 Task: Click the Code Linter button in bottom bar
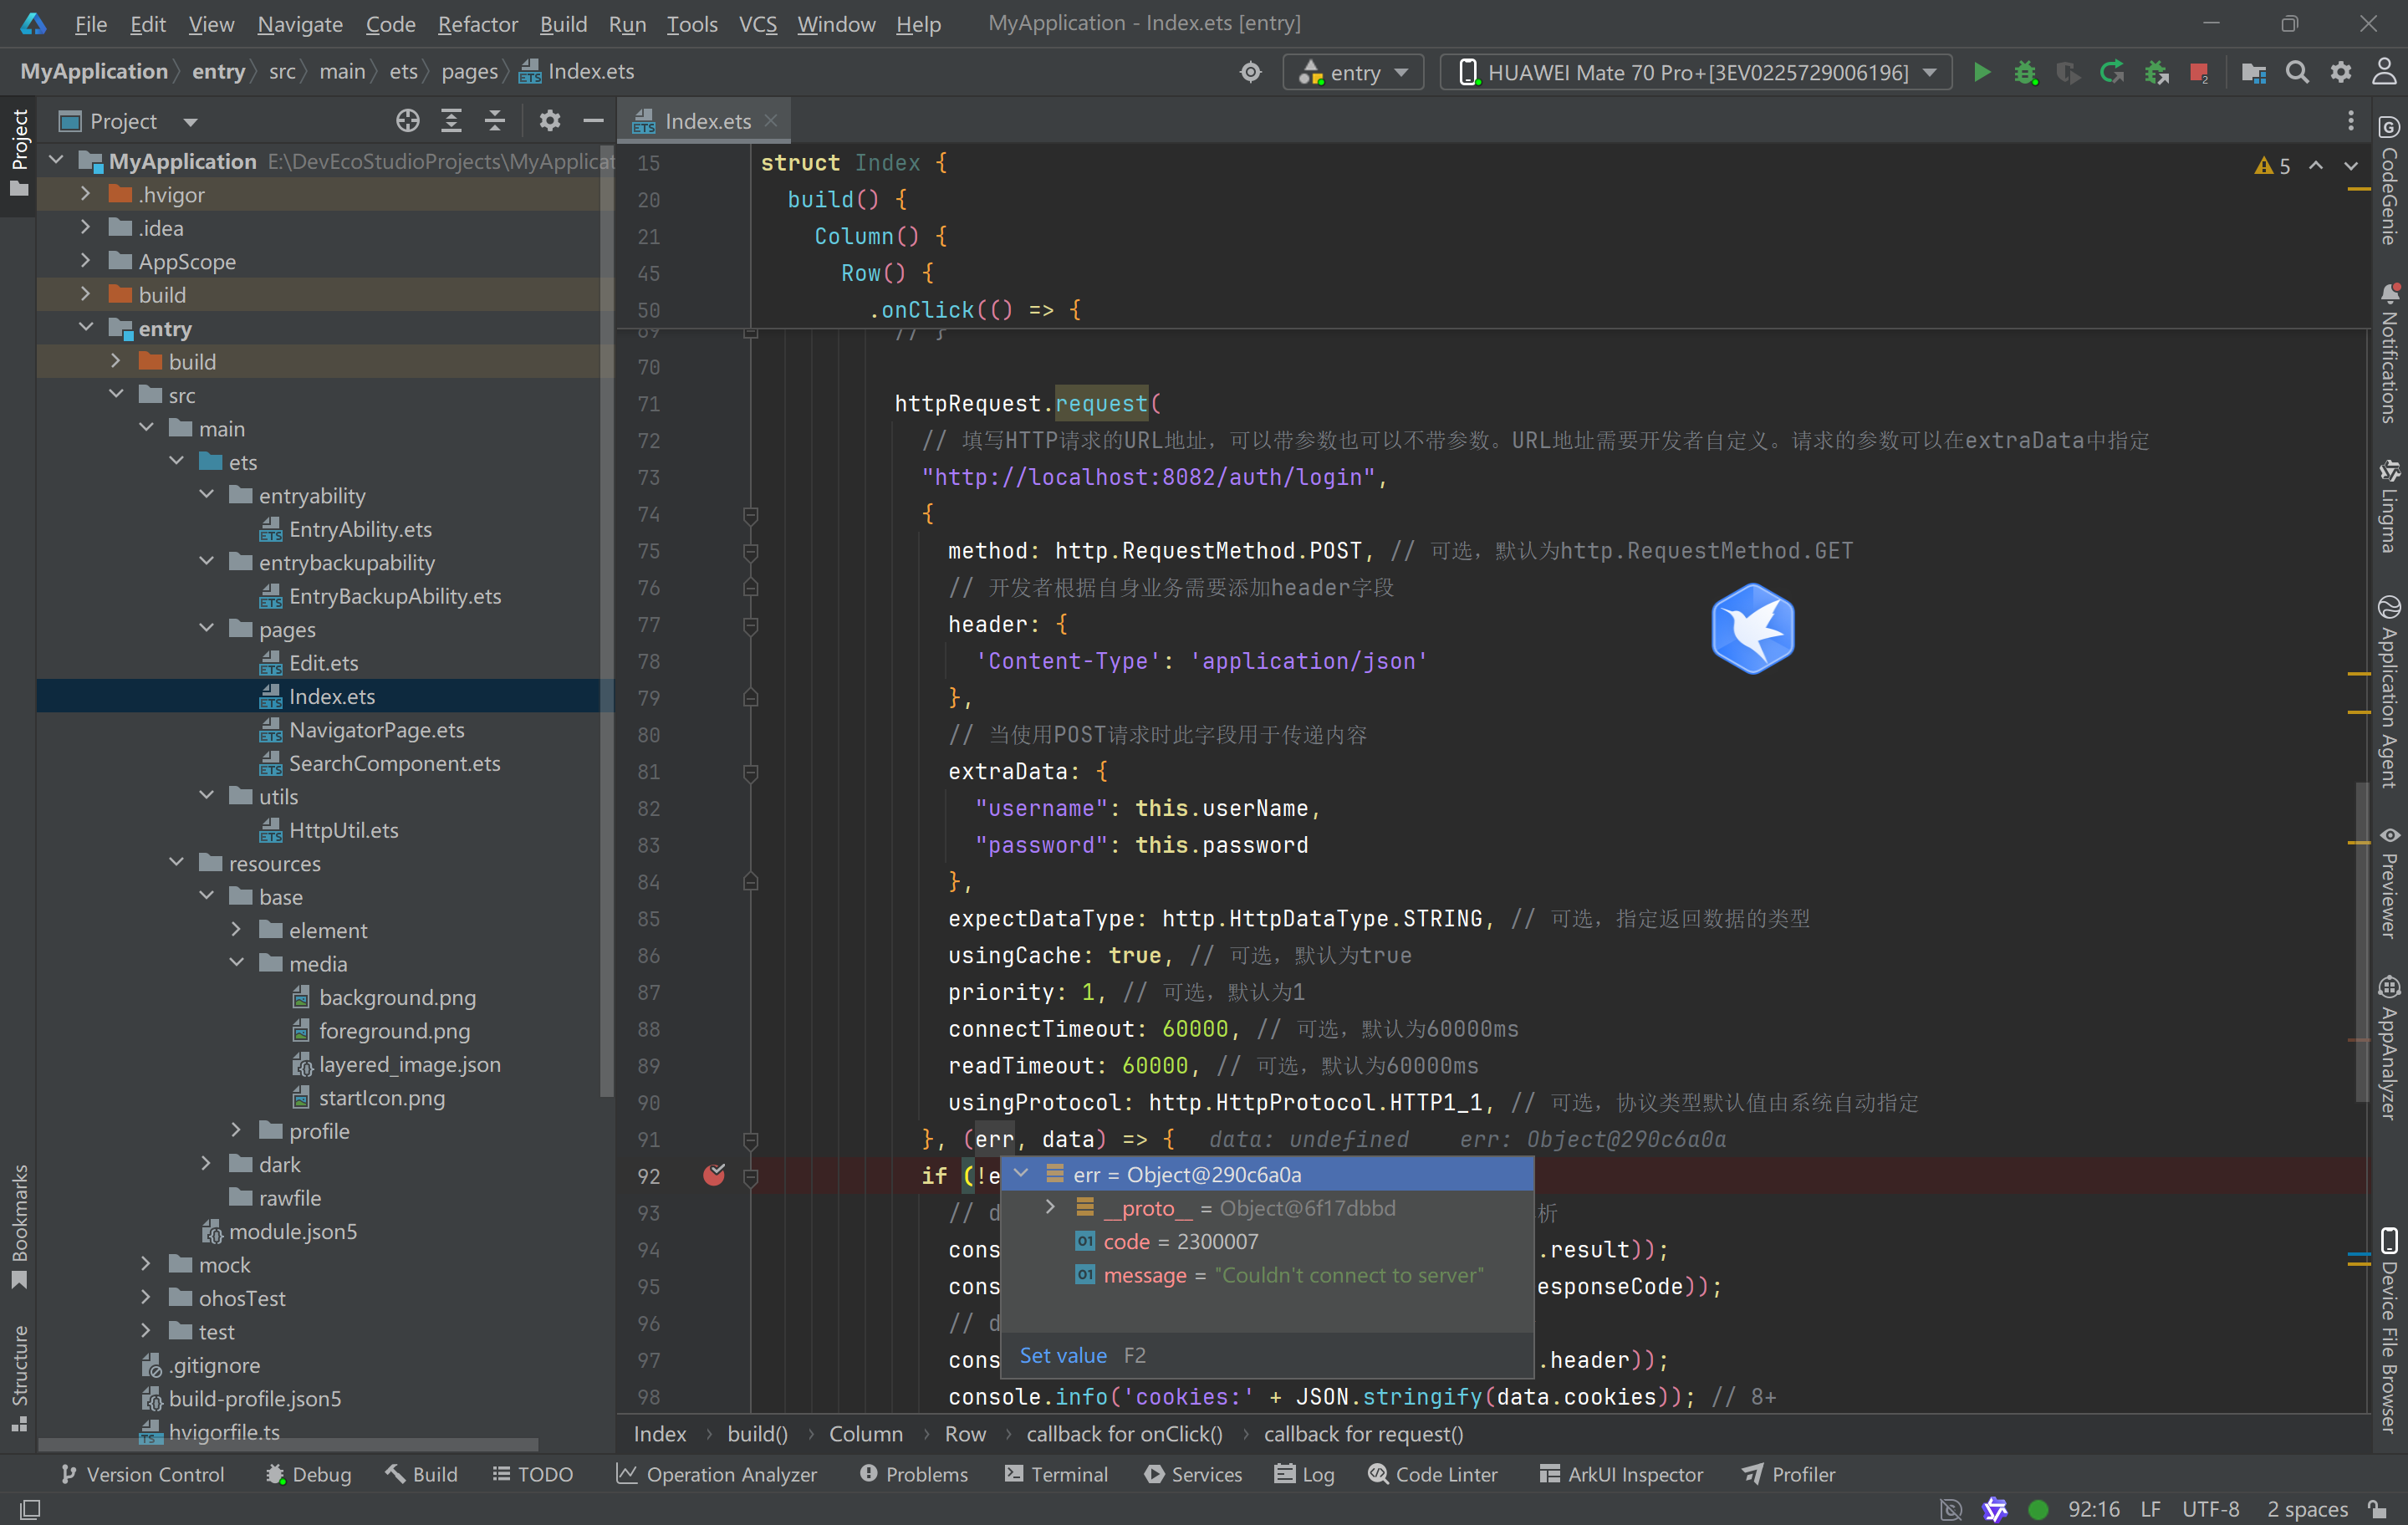(1433, 1474)
